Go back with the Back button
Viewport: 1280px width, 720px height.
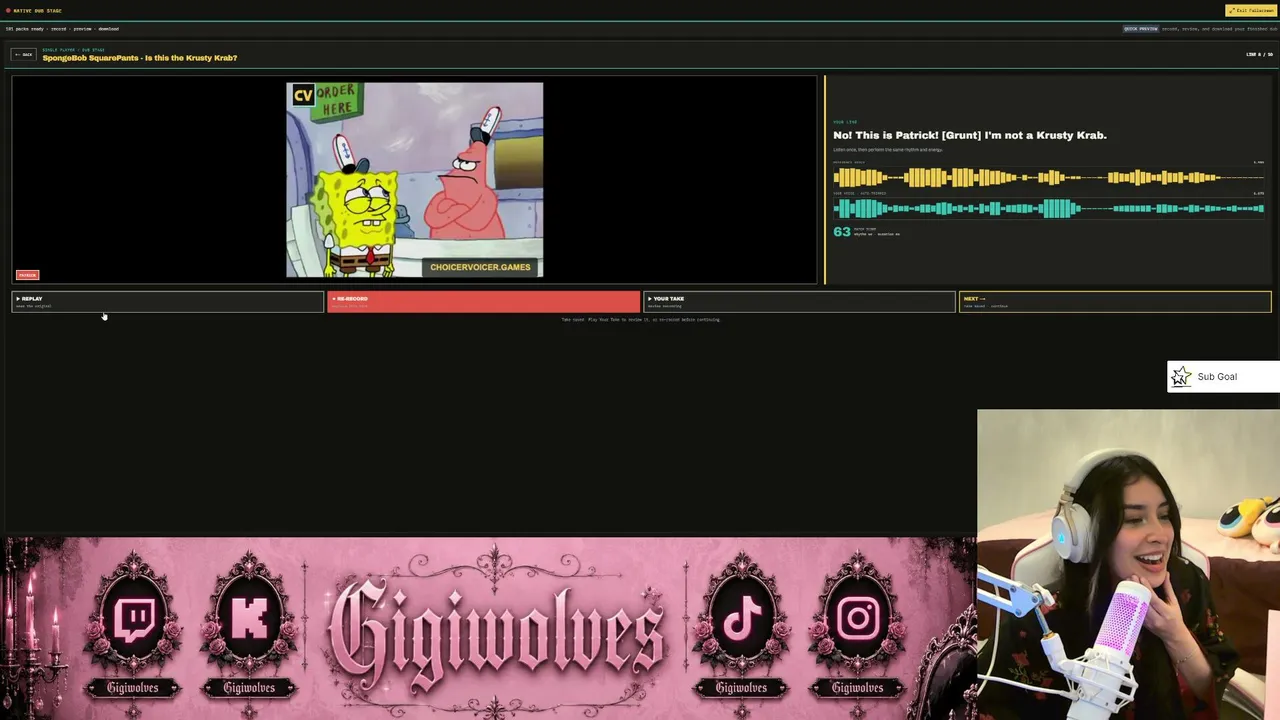23,54
